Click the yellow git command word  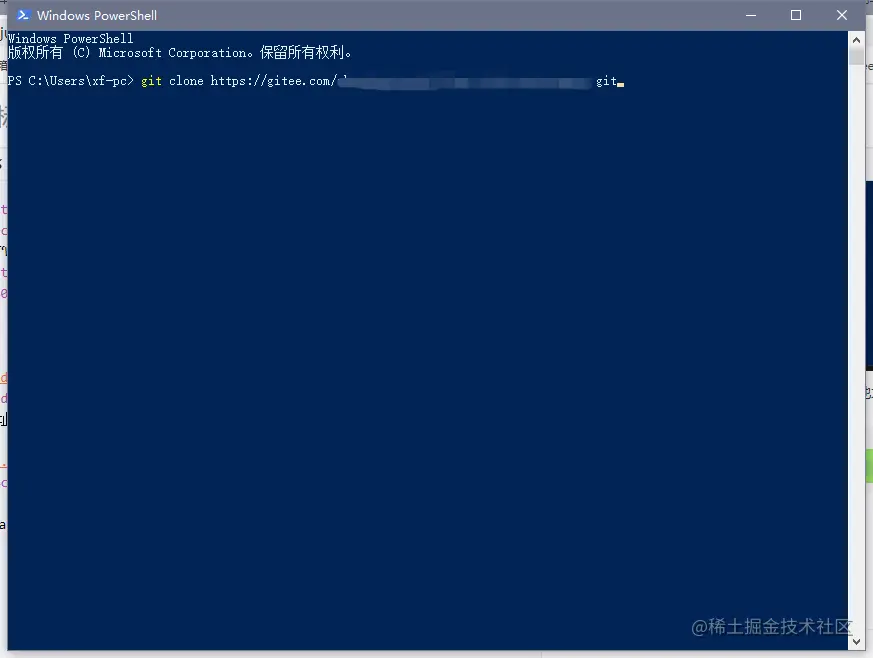(x=151, y=81)
